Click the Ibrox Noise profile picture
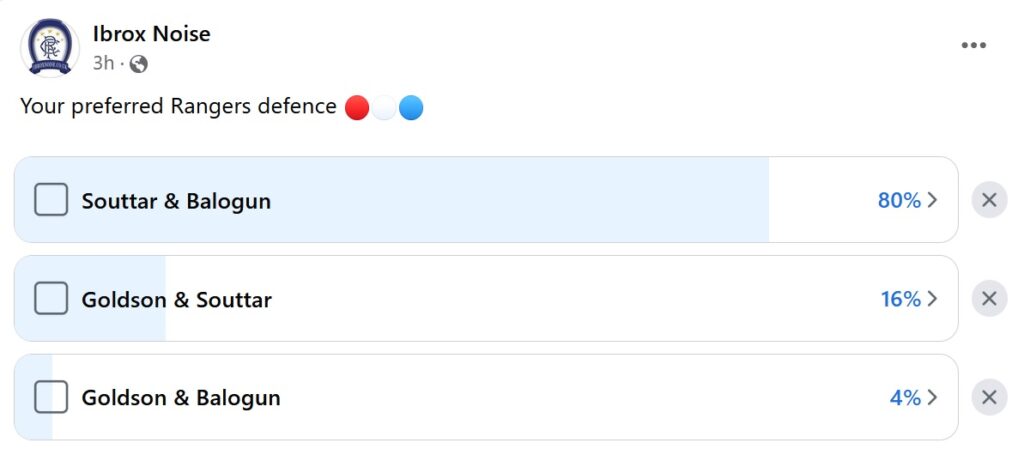The image size is (1024, 449). pyautogui.click(x=50, y=47)
